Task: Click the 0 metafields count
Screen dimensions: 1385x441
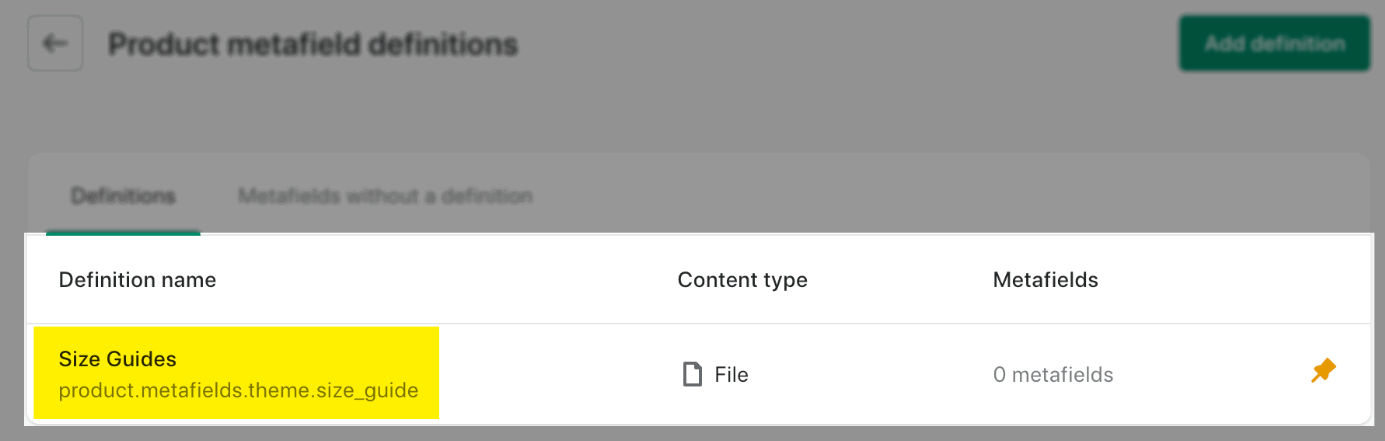Action: (x=1053, y=375)
